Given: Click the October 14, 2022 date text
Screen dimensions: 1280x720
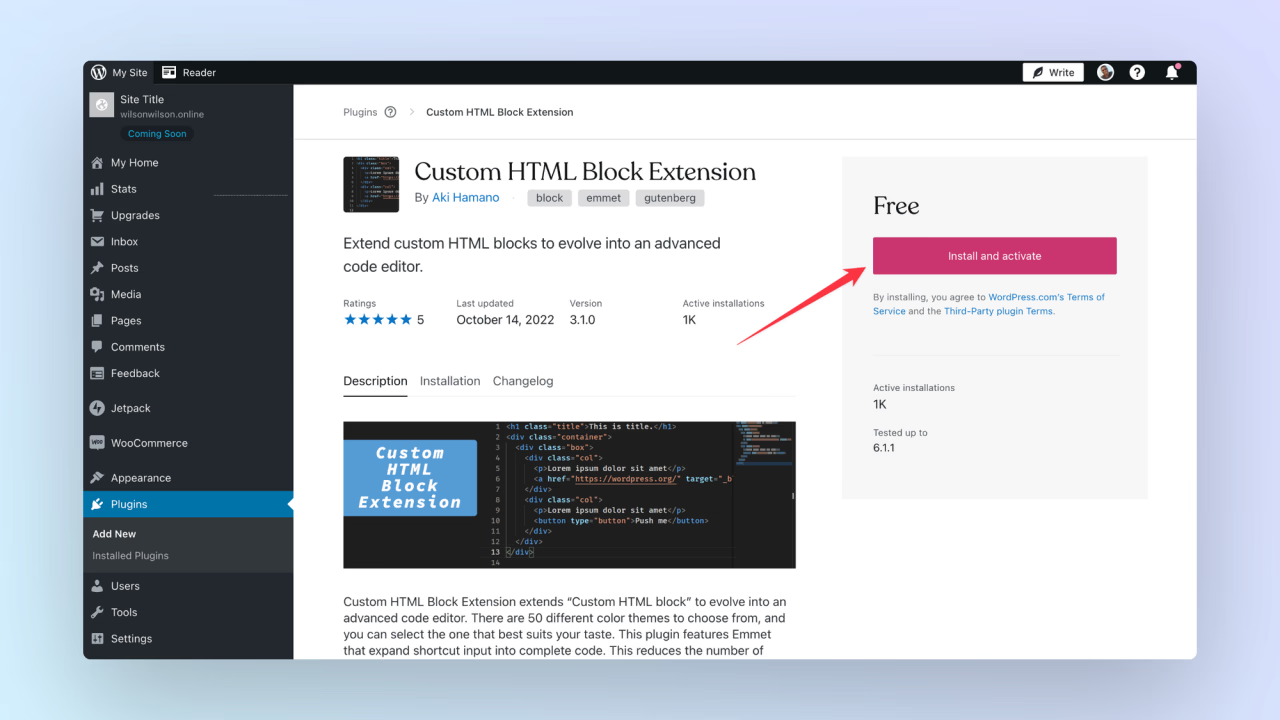Looking at the screenshot, I should (505, 320).
